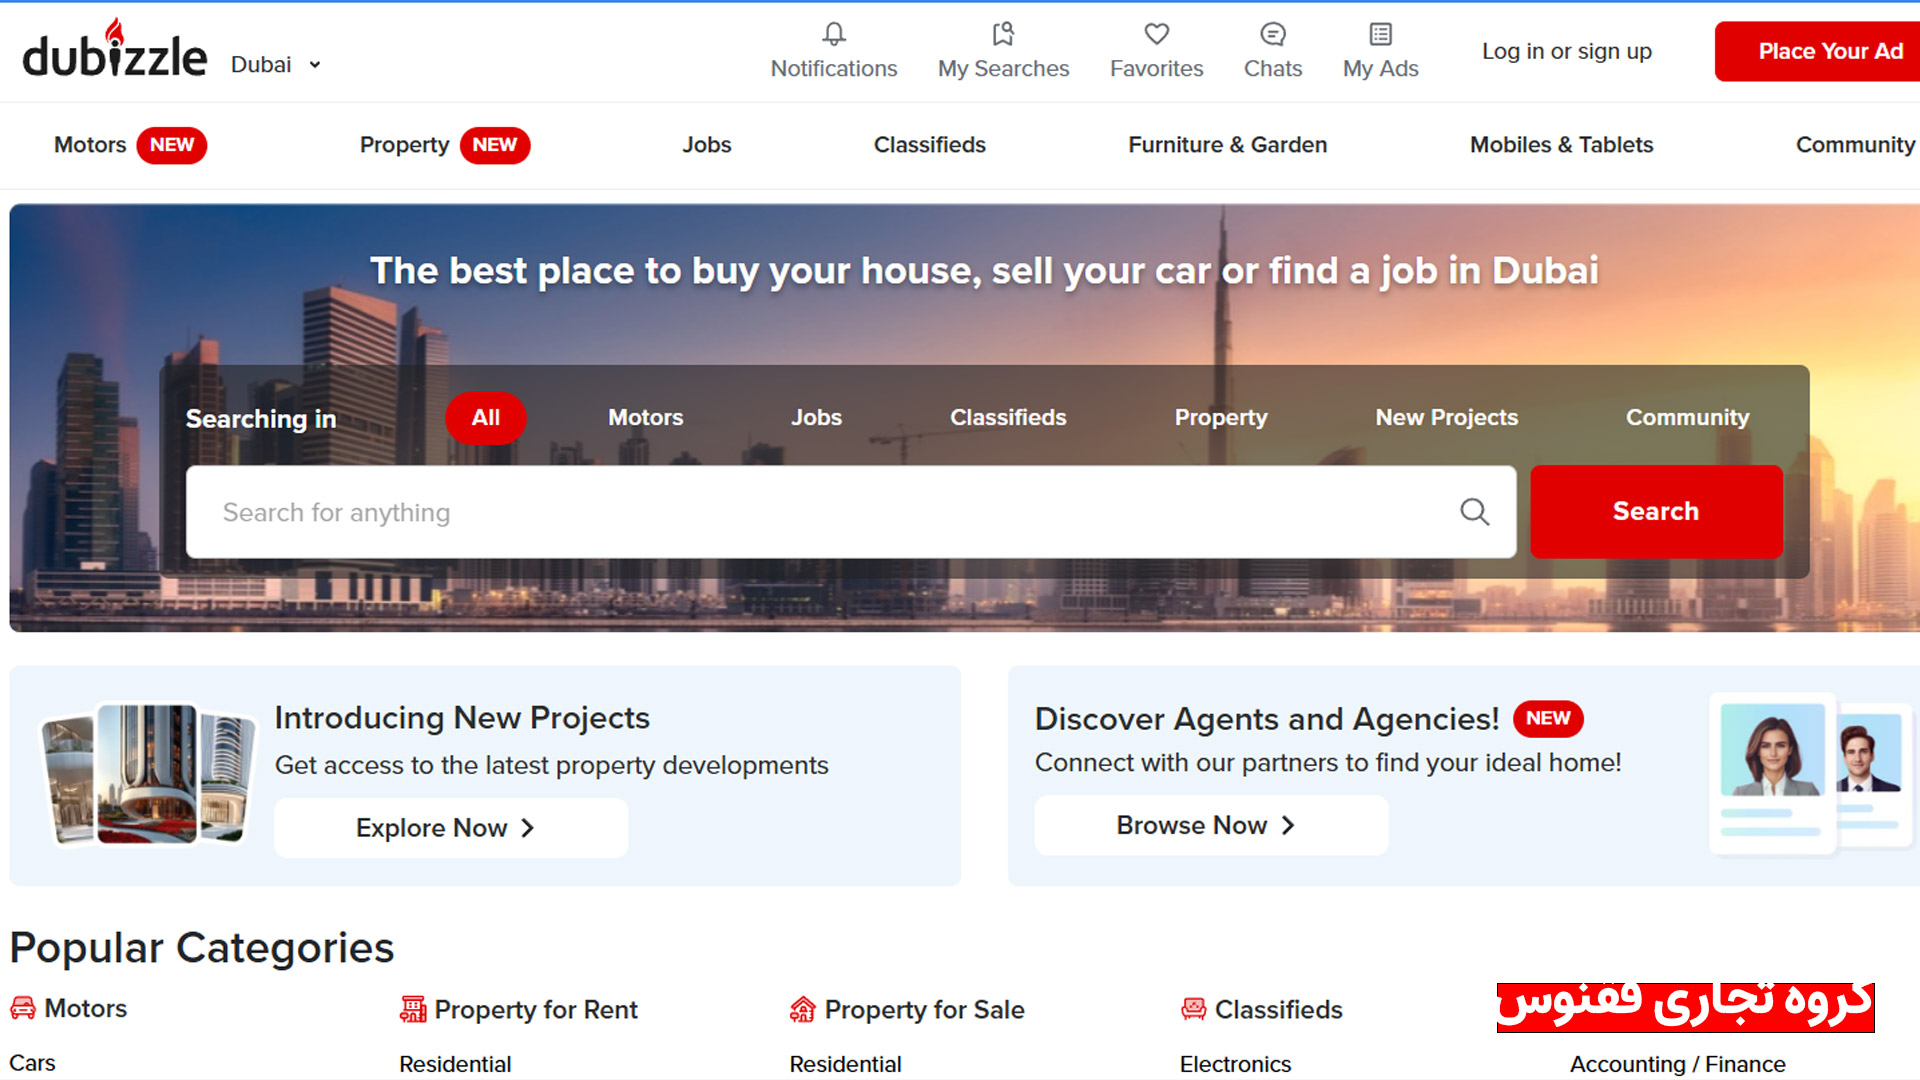Switch search scope to Property
Screen dimensions: 1920x1080
1220,418
